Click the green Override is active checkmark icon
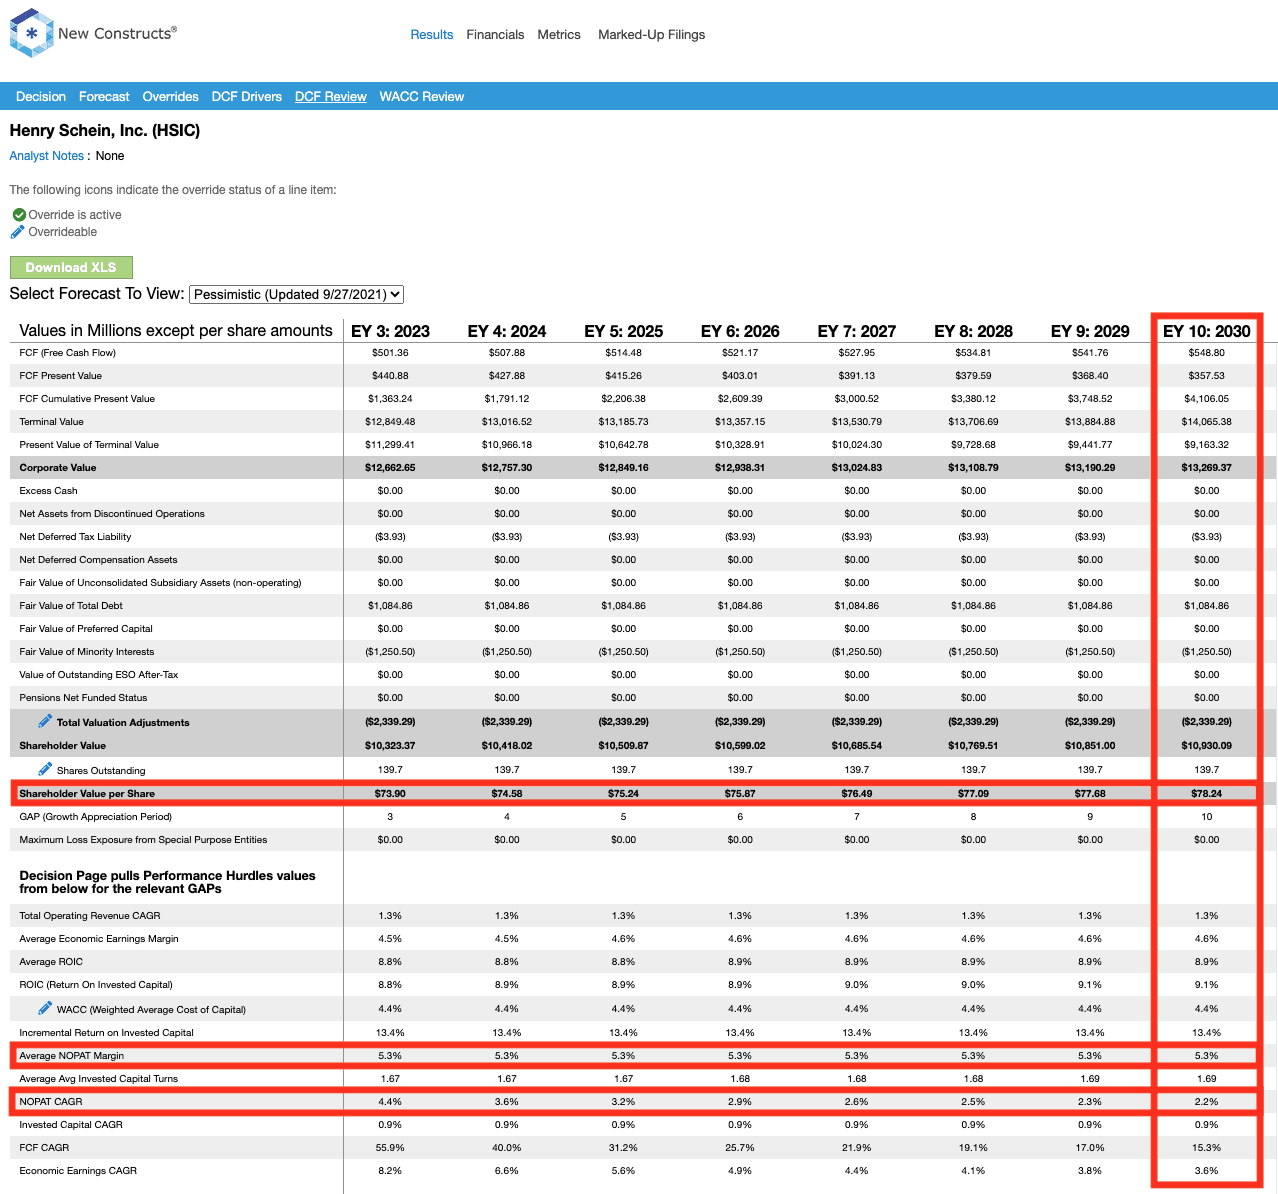This screenshot has width=1278, height=1194. click(x=19, y=215)
